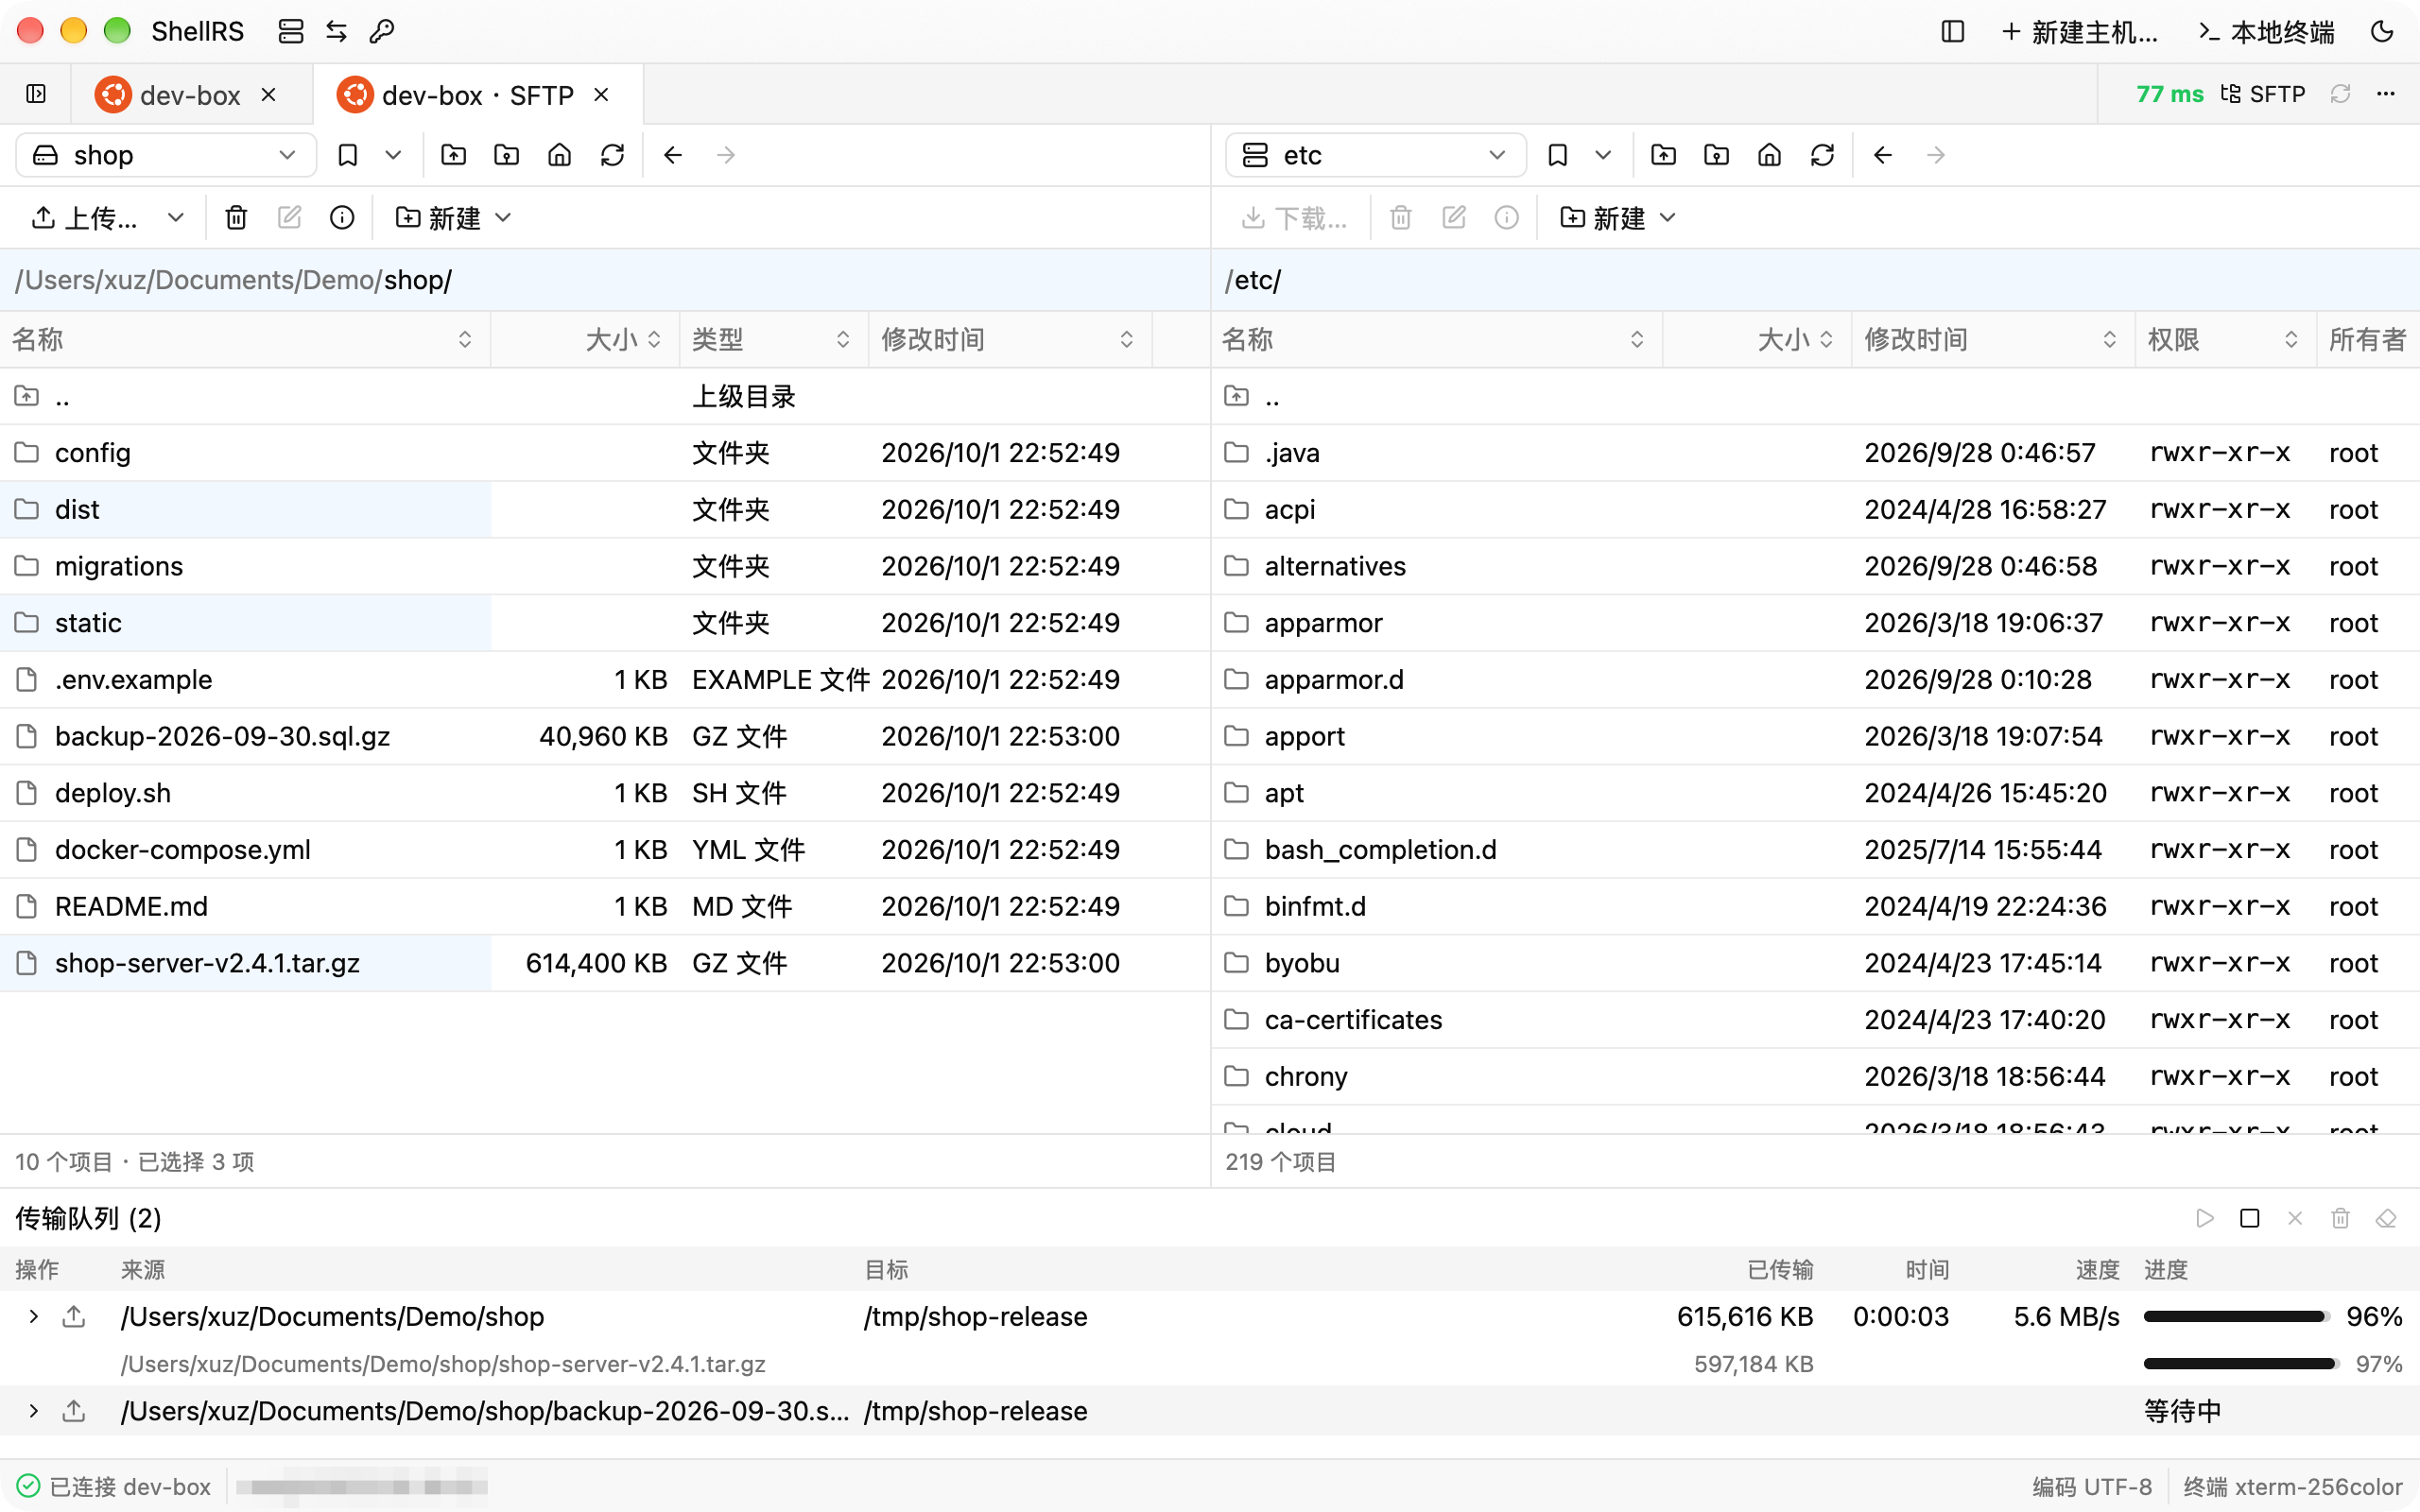Go to local home directory icon

coord(560,155)
